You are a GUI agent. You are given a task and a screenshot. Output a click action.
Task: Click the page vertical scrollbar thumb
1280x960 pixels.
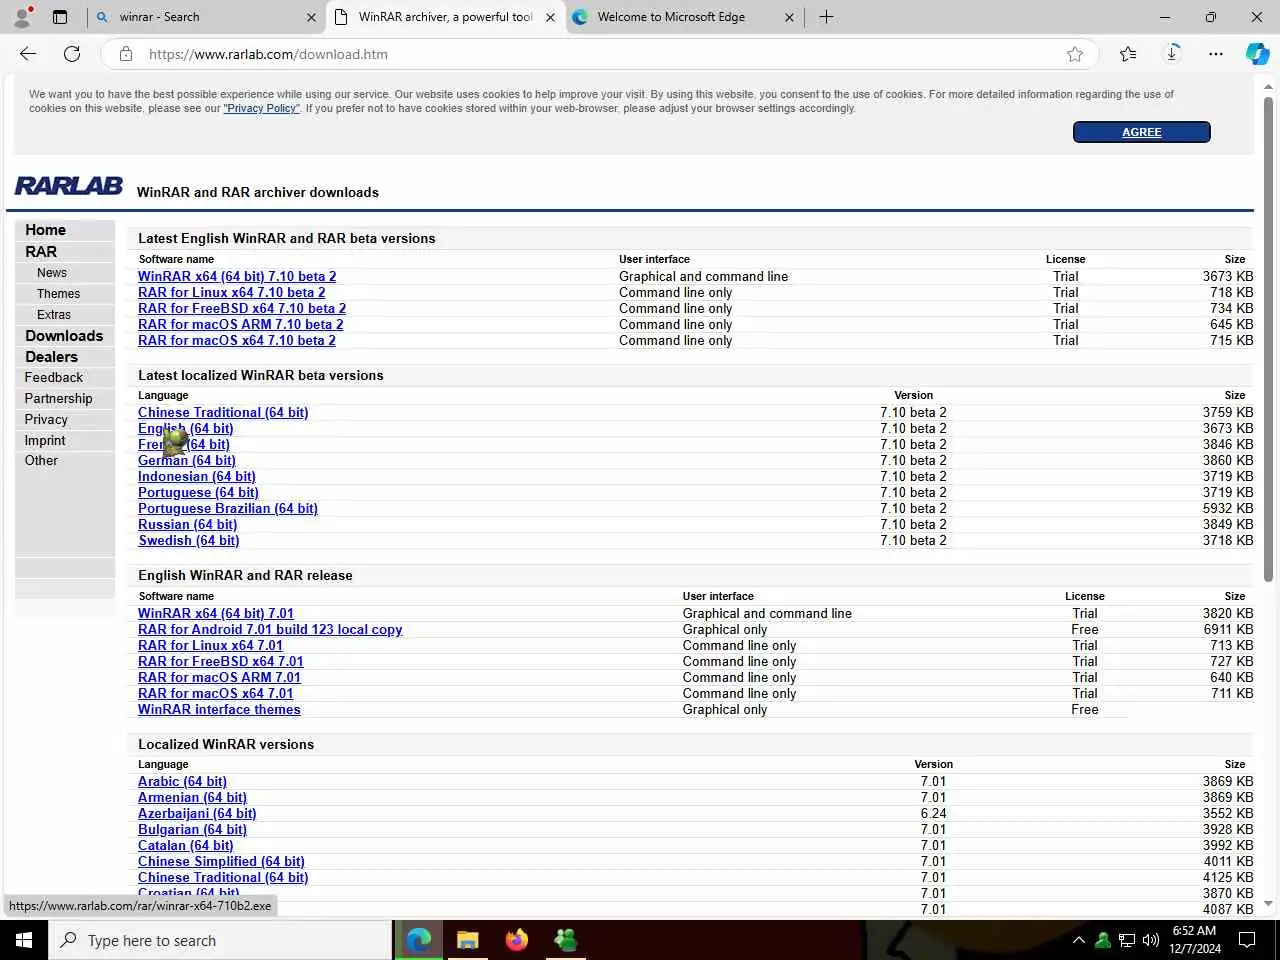(1268, 340)
